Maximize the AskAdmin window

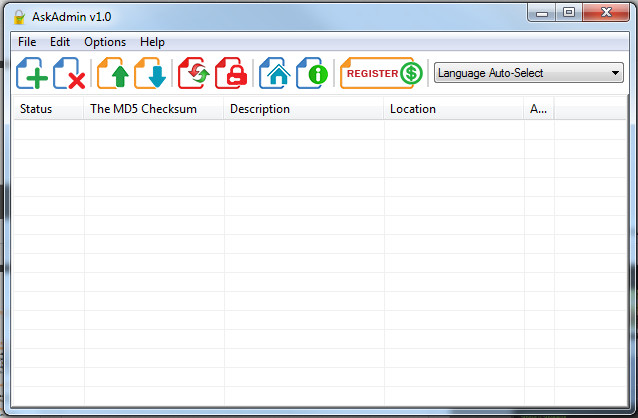pos(569,13)
